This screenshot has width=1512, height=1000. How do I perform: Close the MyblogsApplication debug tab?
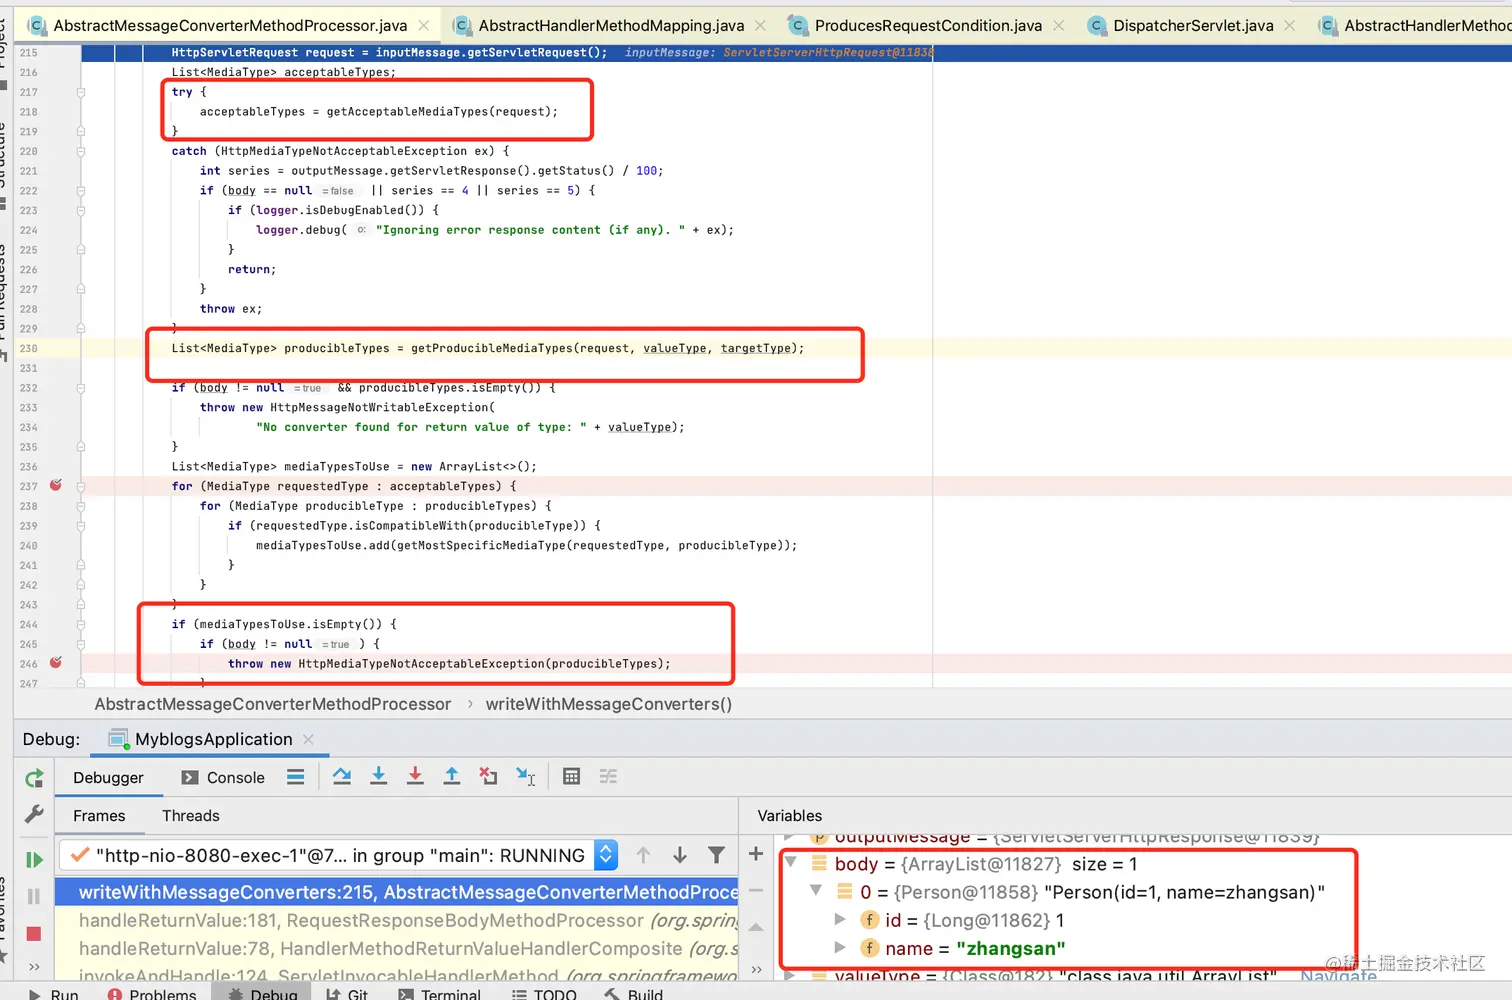308,739
